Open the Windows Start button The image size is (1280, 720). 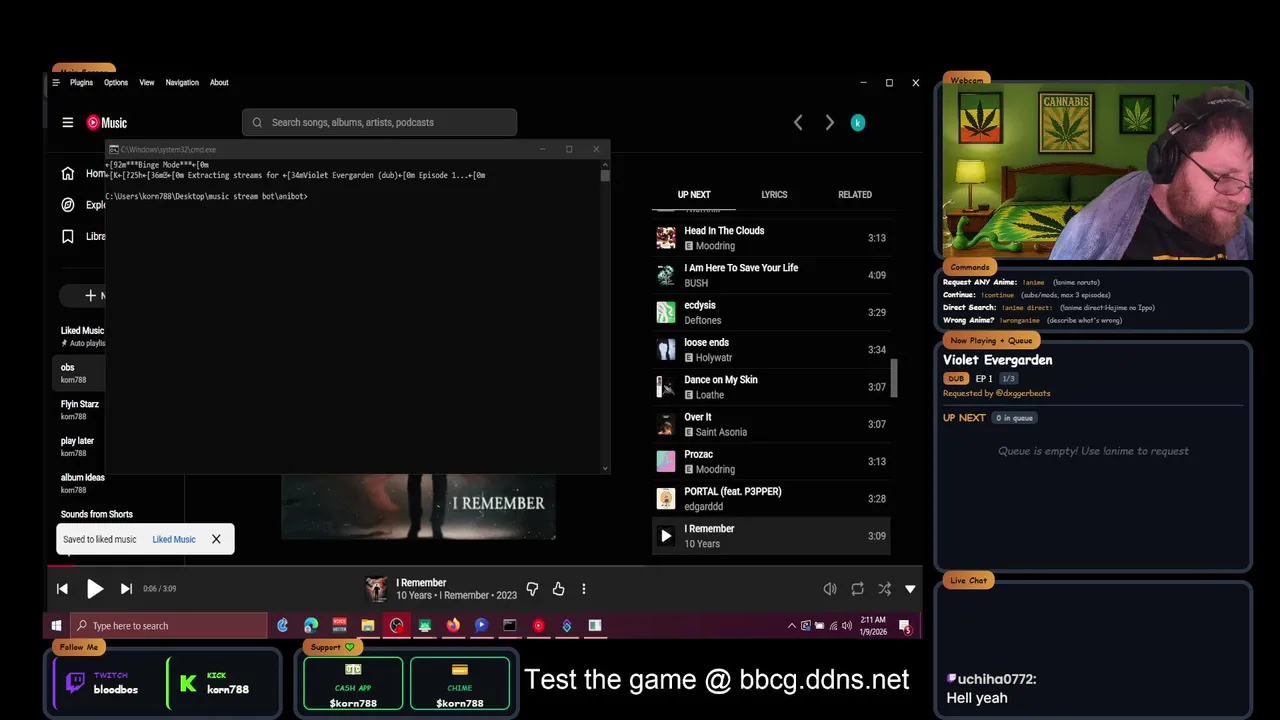point(57,626)
